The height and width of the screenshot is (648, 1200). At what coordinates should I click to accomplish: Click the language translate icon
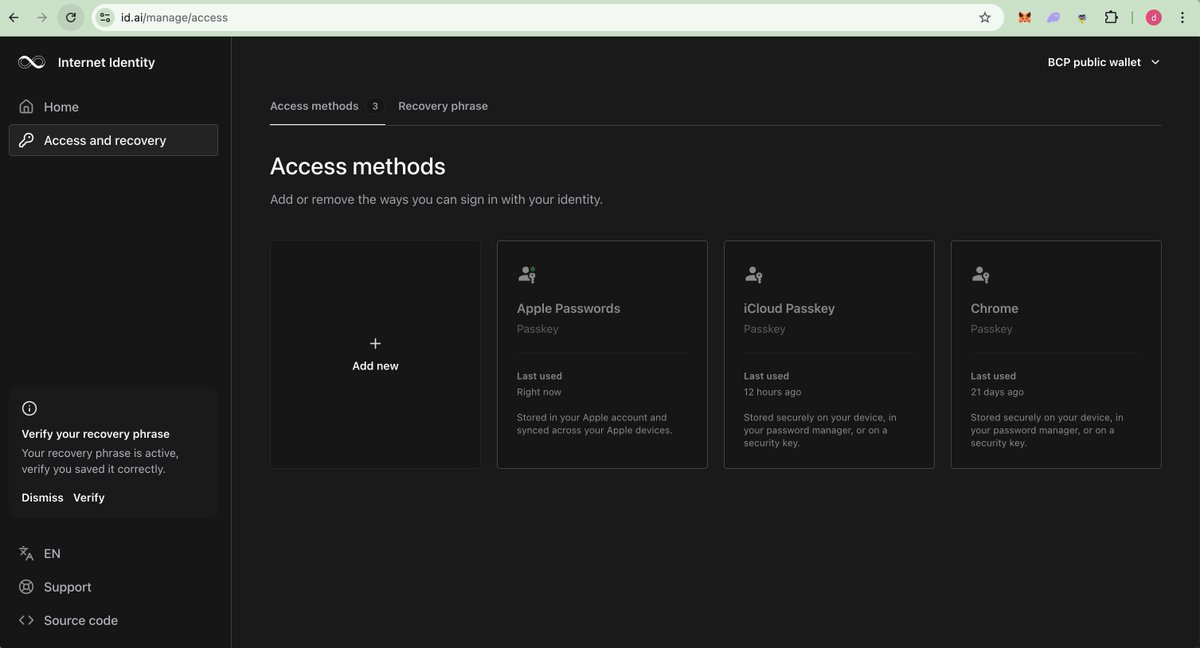point(27,553)
